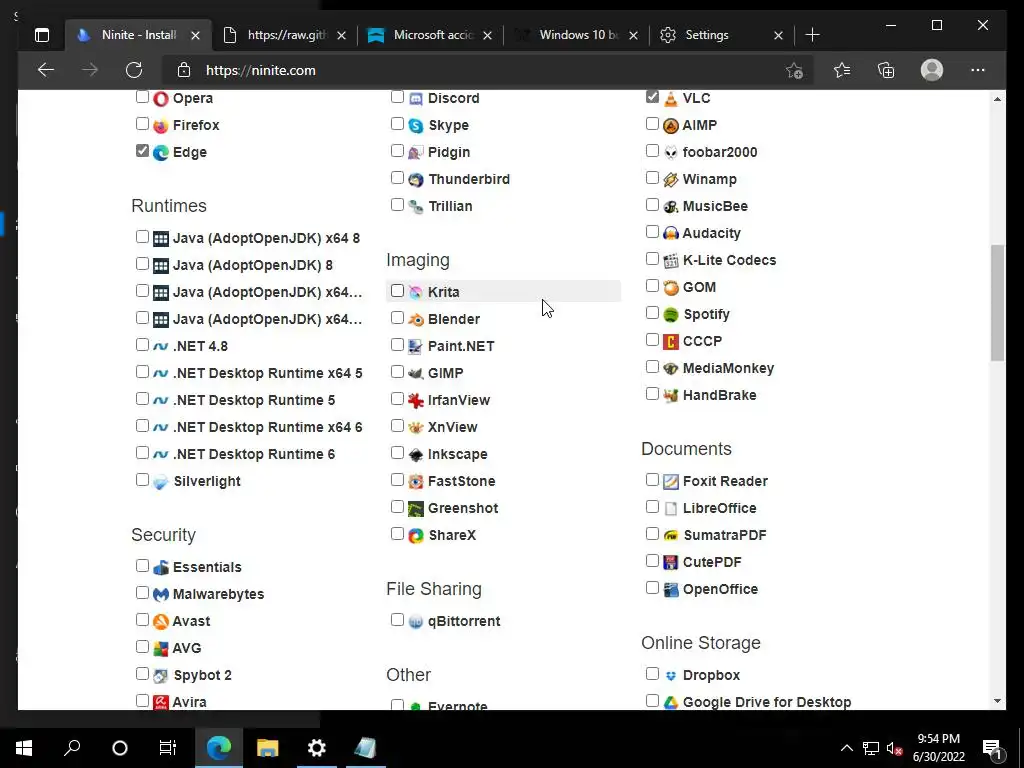Check the Avast checkbox

tap(142, 619)
